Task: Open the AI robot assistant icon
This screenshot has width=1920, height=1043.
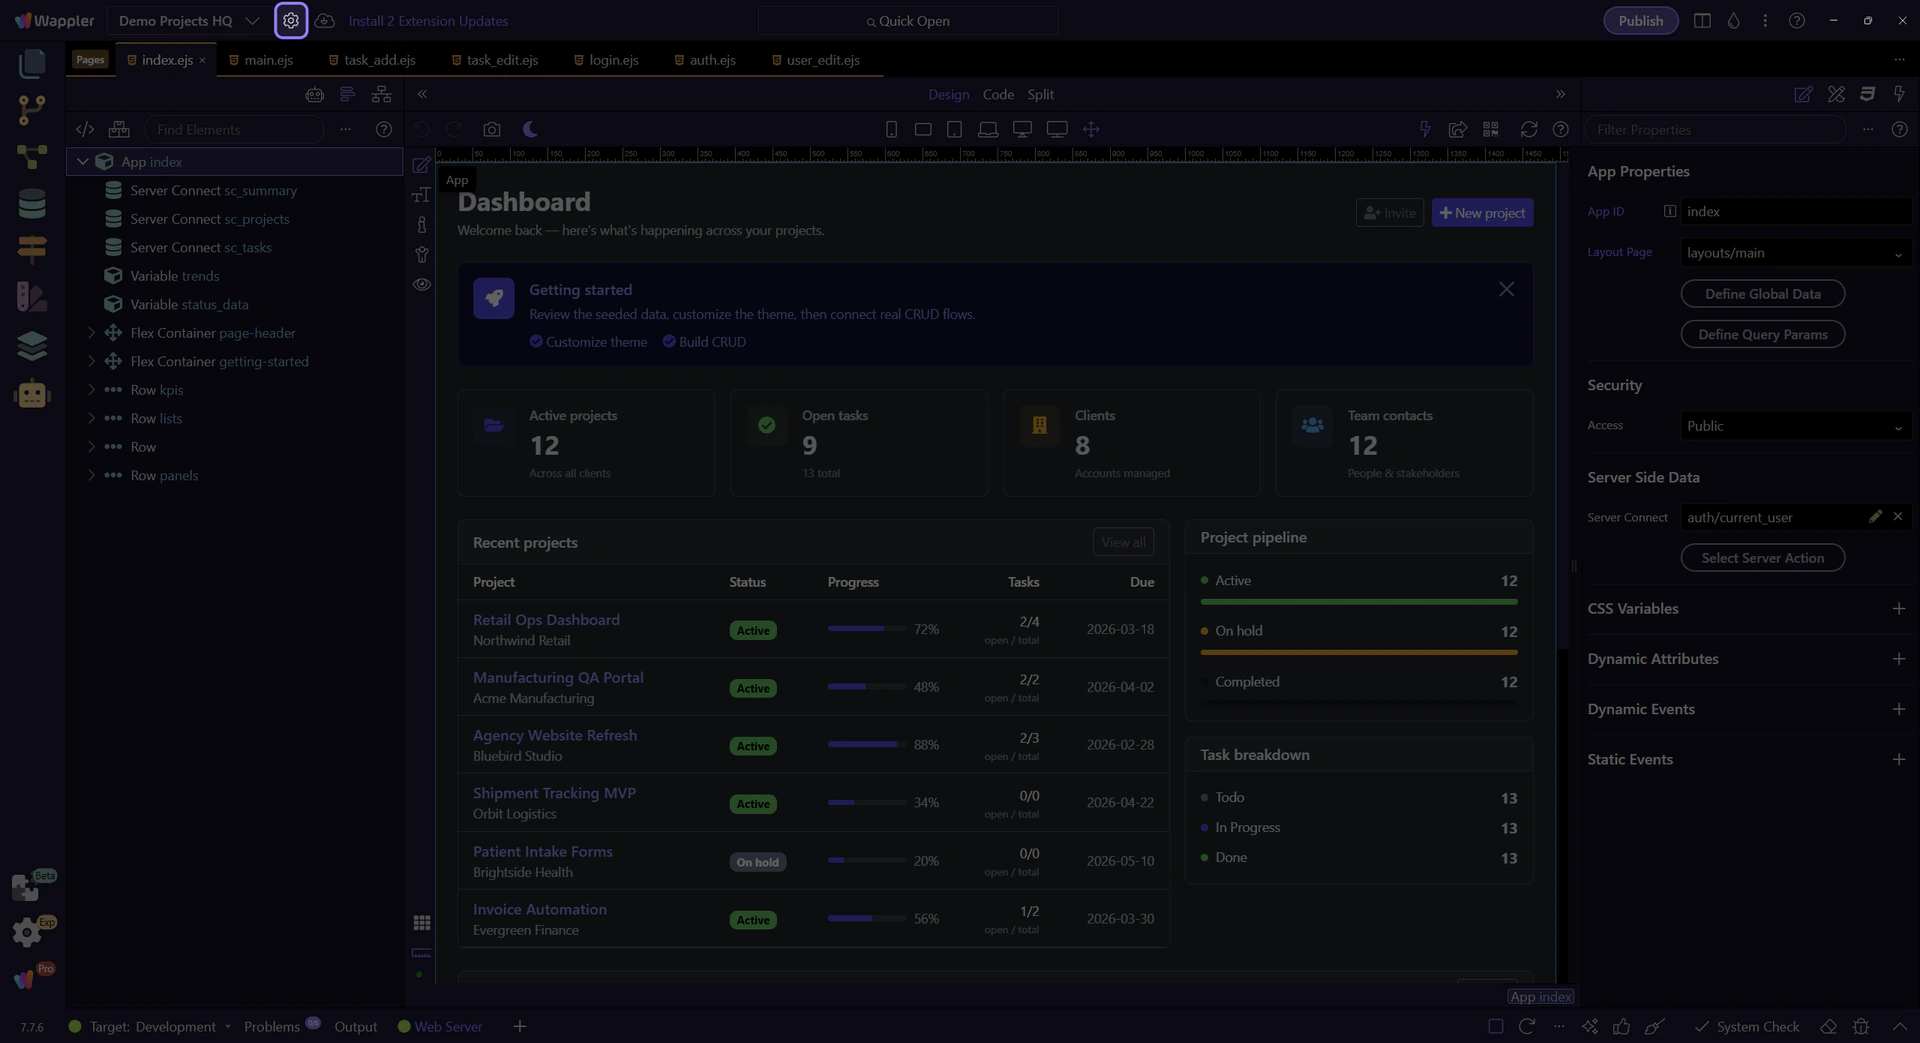Action: (x=32, y=394)
